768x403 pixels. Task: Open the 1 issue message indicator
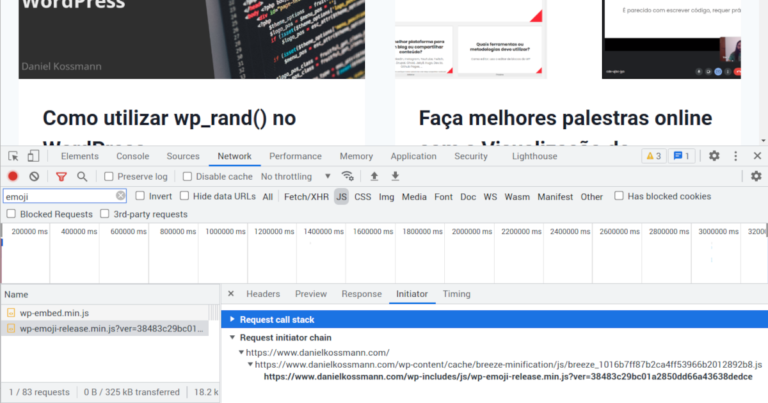click(681, 156)
